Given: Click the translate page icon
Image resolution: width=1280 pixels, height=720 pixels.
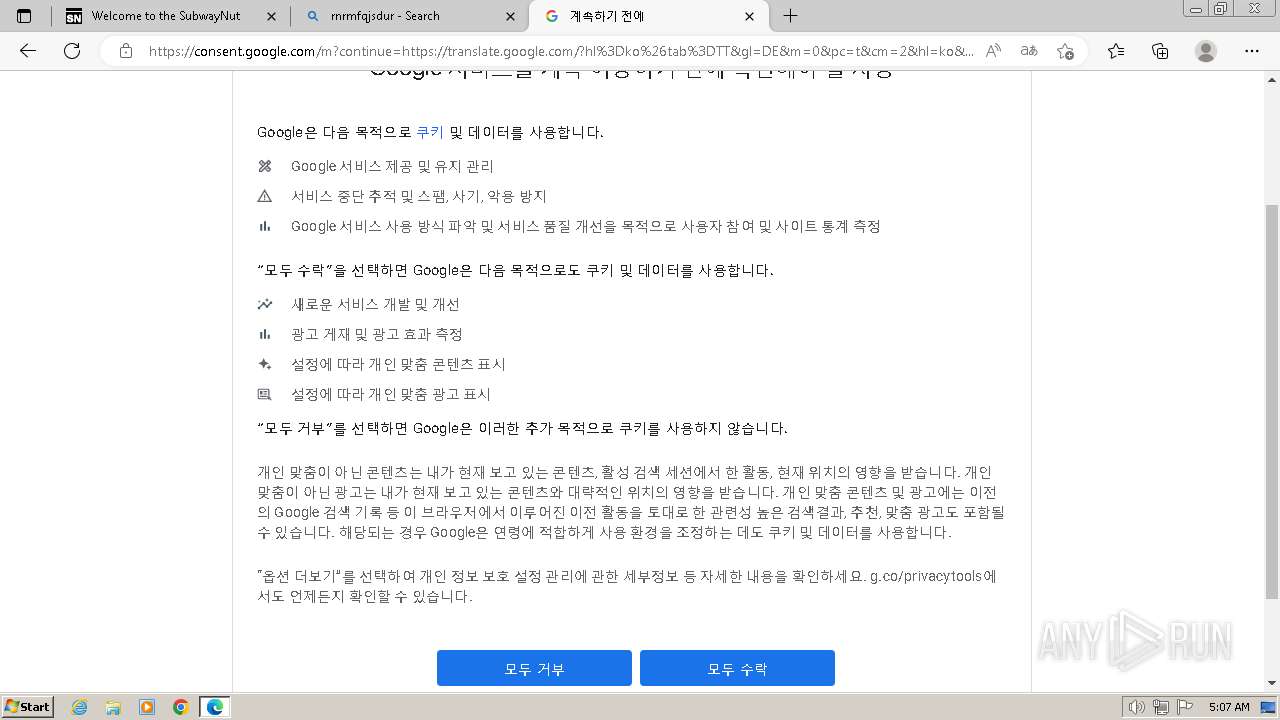Looking at the screenshot, I should pos(1028,51).
